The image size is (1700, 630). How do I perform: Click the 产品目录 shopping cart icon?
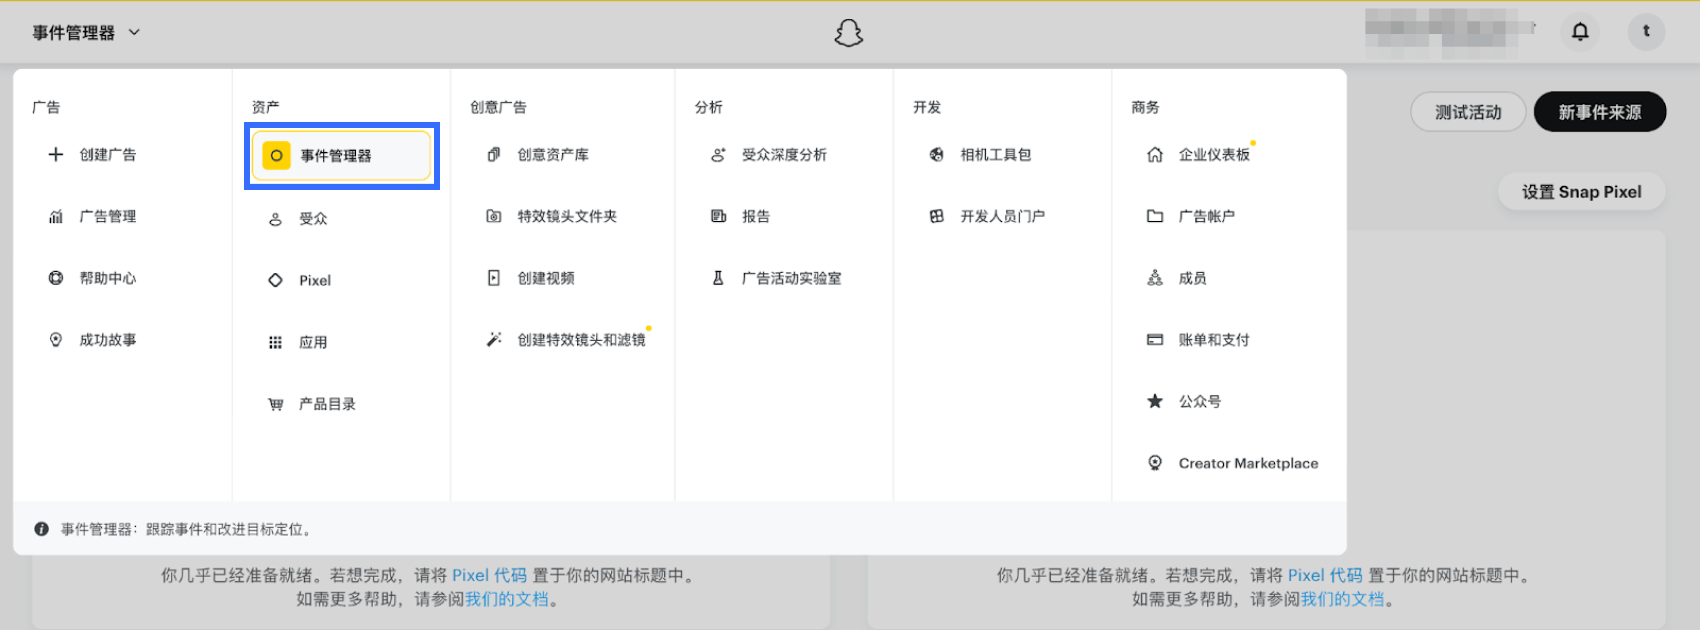(x=275, y=404)
